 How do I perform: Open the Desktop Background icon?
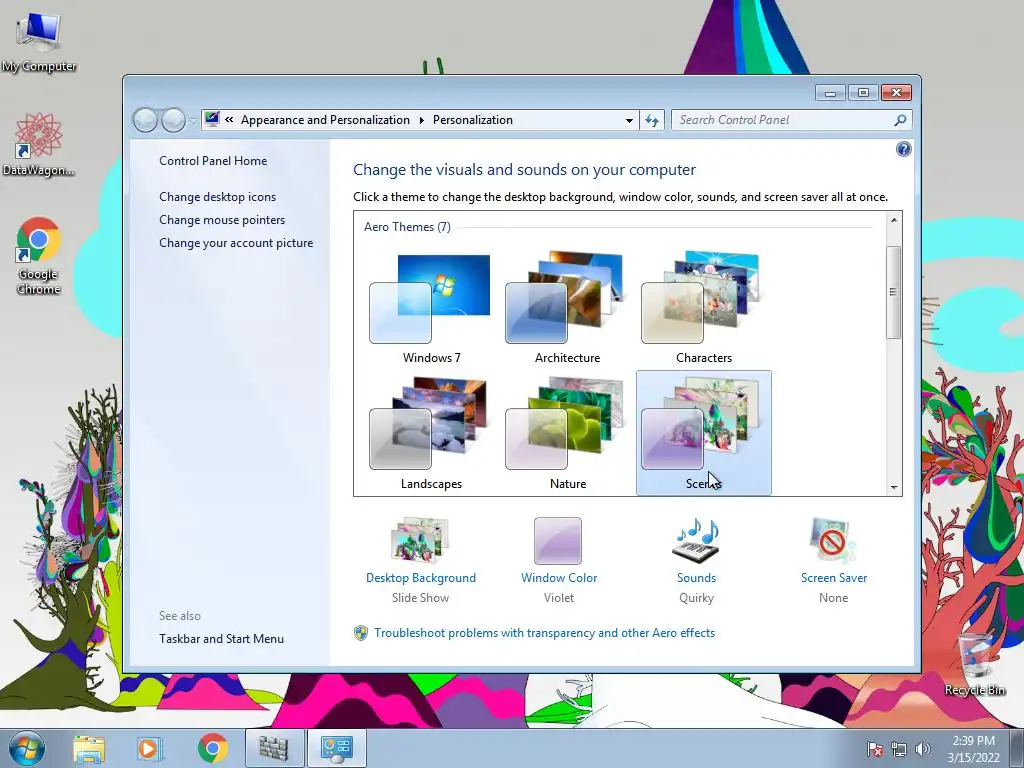click(x=420, y=540)
